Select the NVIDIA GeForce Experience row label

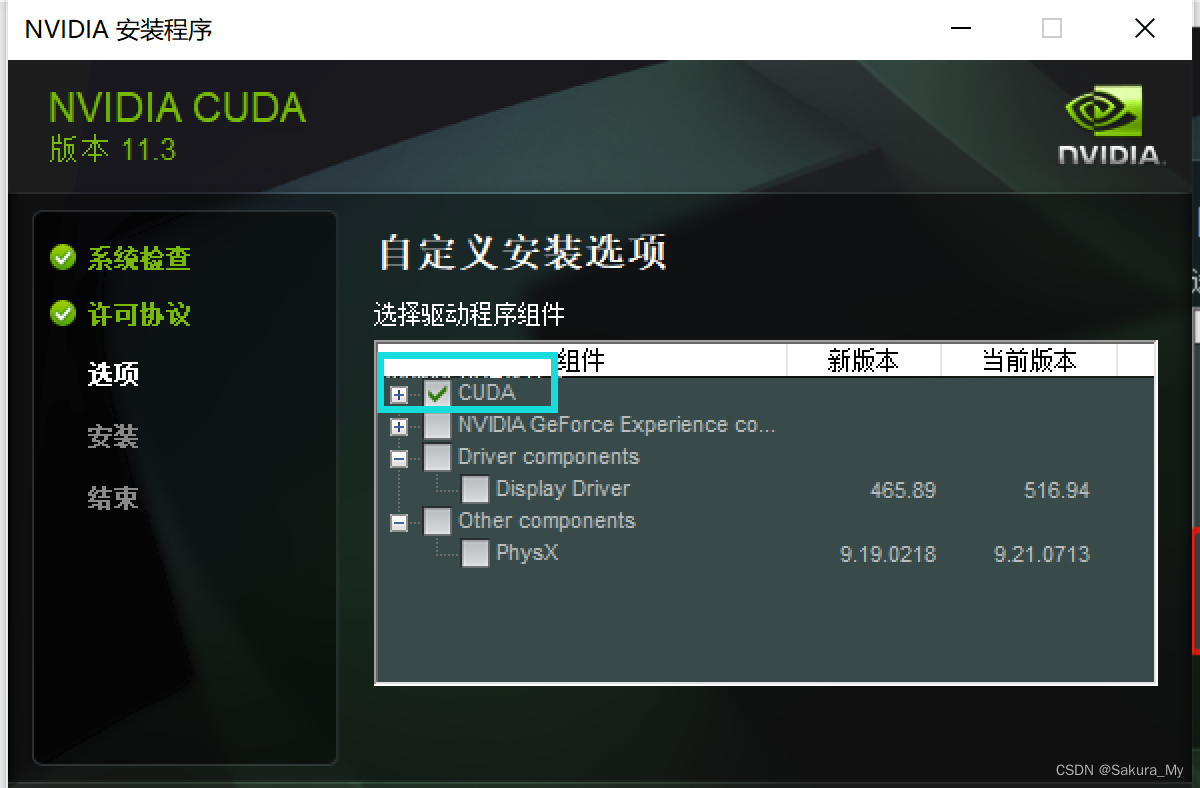(x=616, y=425)
